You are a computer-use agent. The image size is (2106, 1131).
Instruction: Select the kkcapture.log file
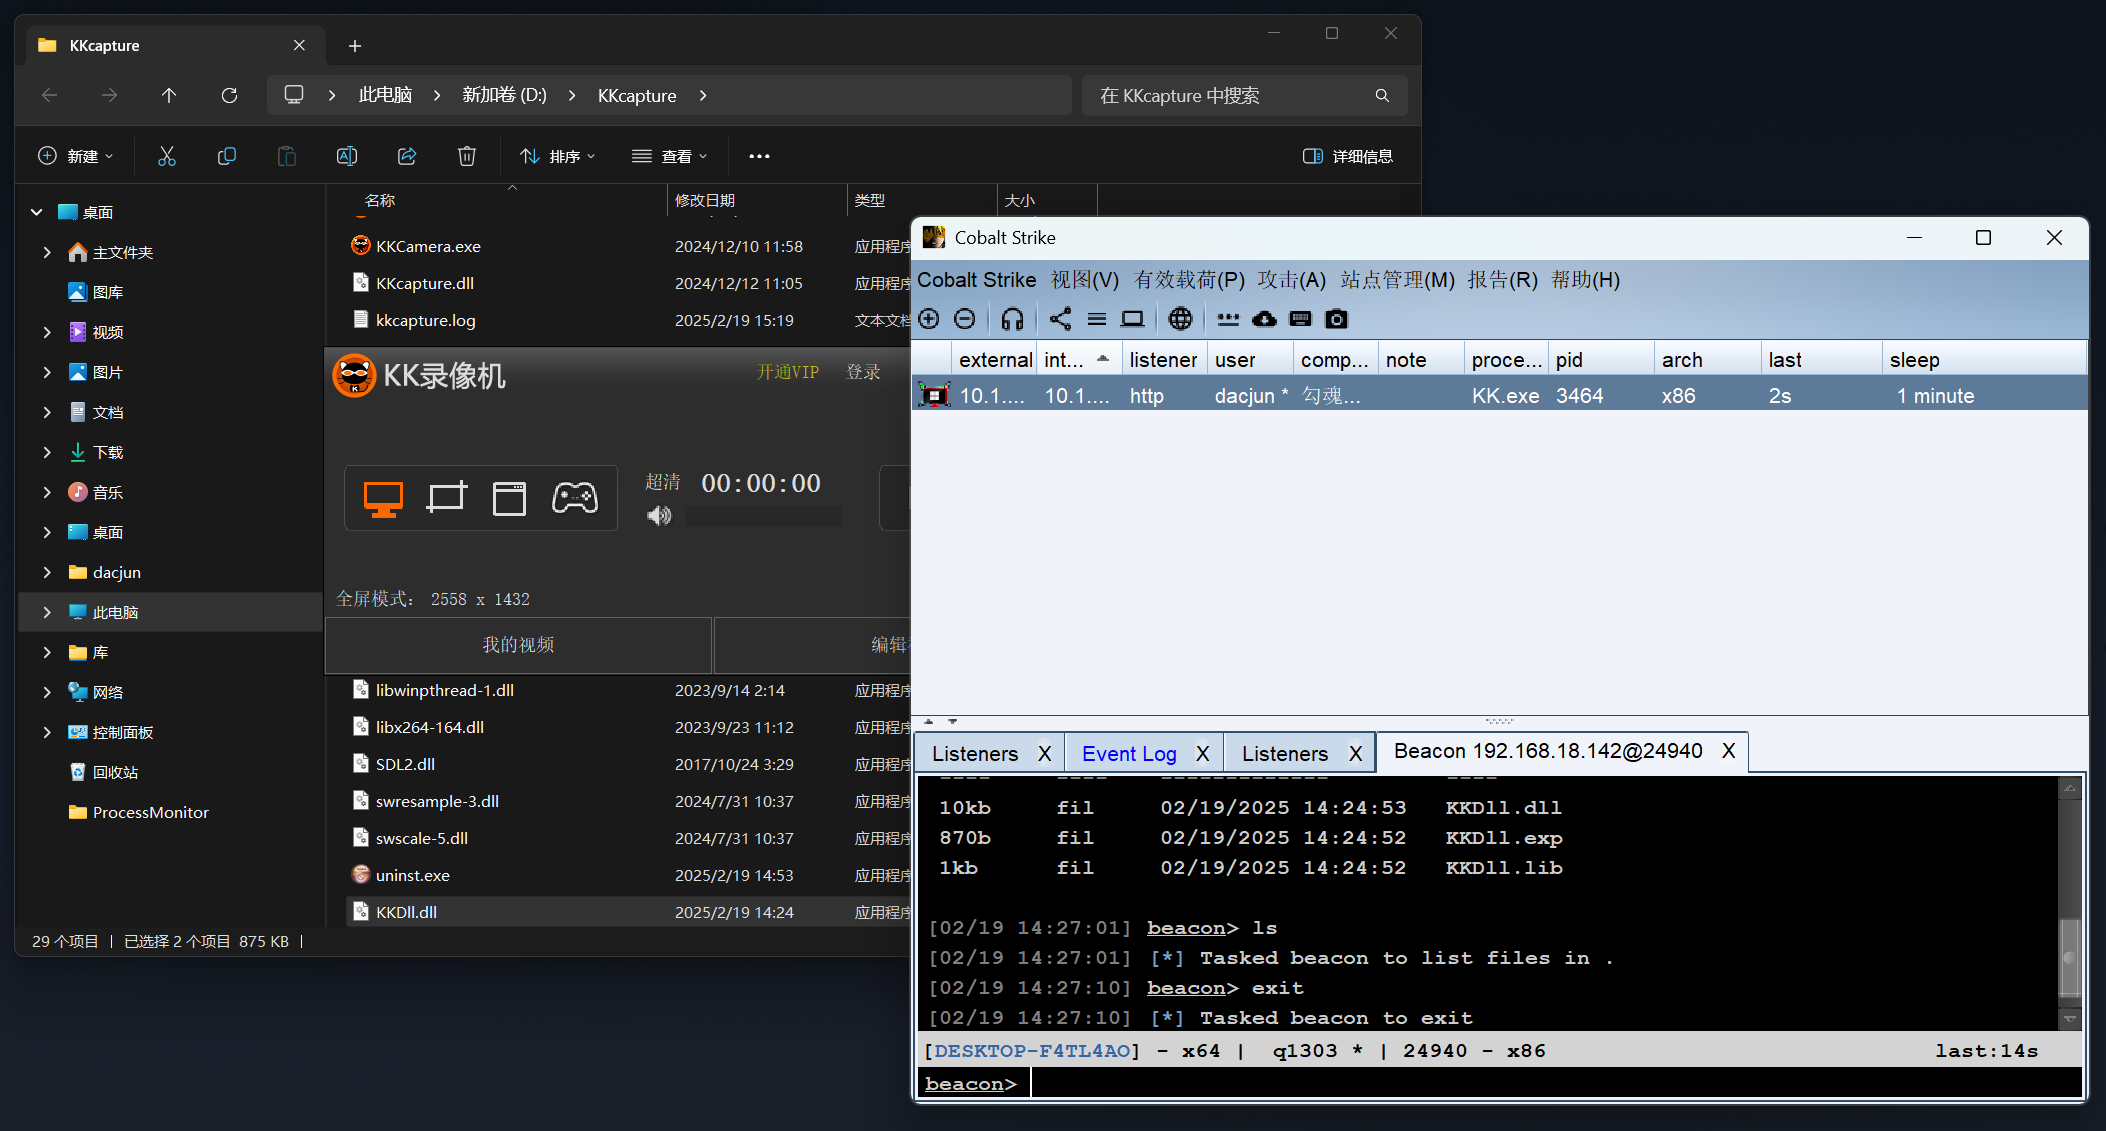click(425, 321)
